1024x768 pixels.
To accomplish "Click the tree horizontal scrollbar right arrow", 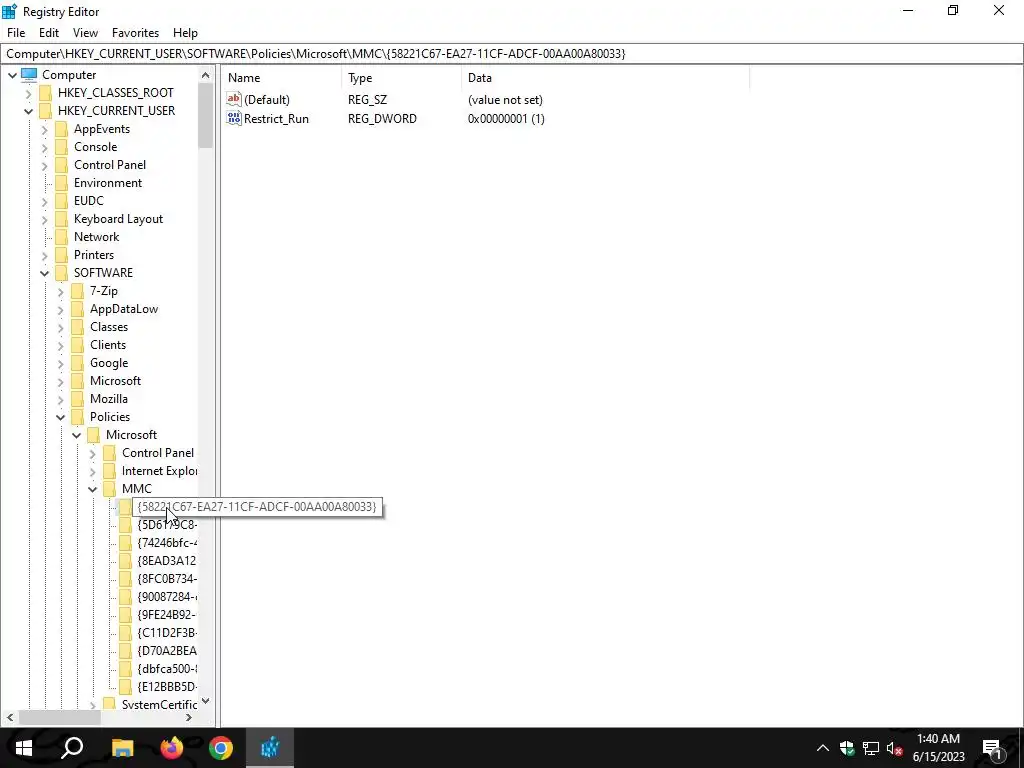I will (189, 717).
